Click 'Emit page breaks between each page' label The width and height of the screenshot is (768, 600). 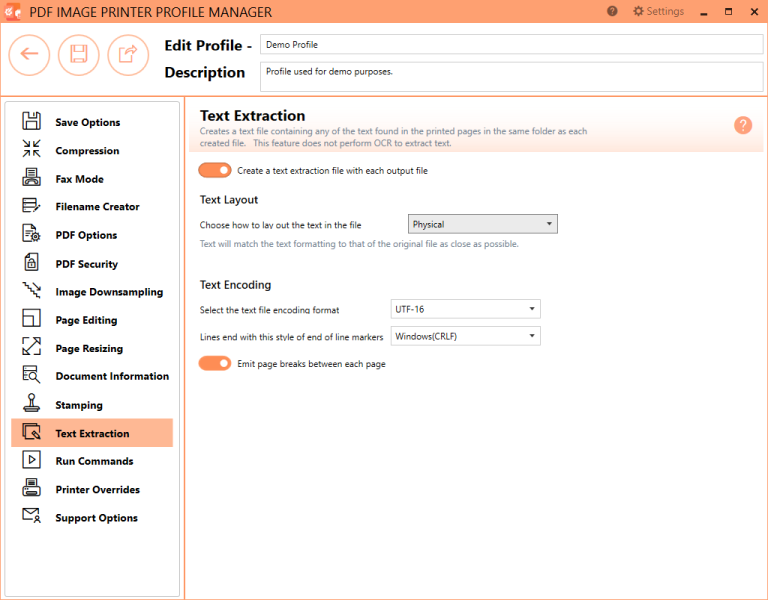(311, 364)
